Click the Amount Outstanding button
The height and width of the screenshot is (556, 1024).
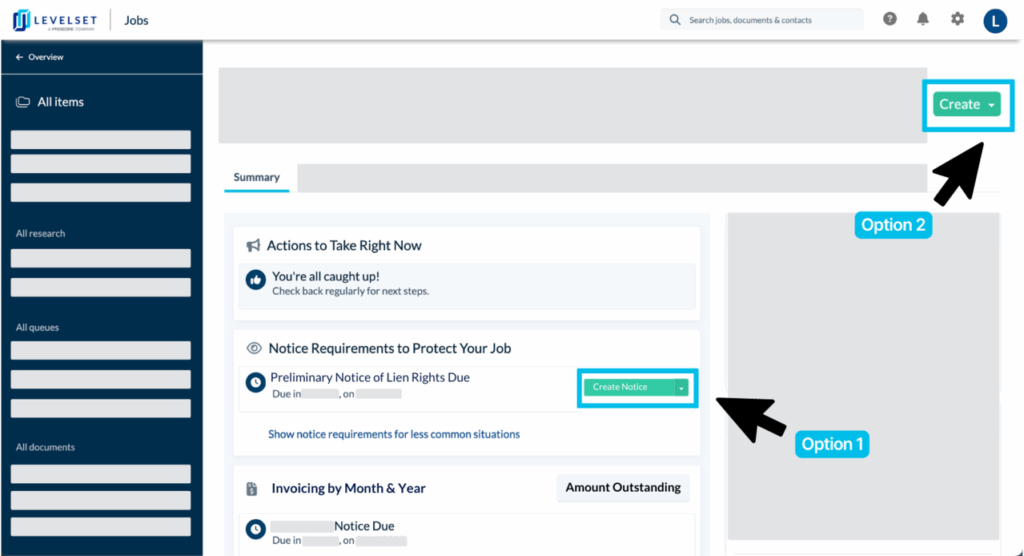point(623,488)
